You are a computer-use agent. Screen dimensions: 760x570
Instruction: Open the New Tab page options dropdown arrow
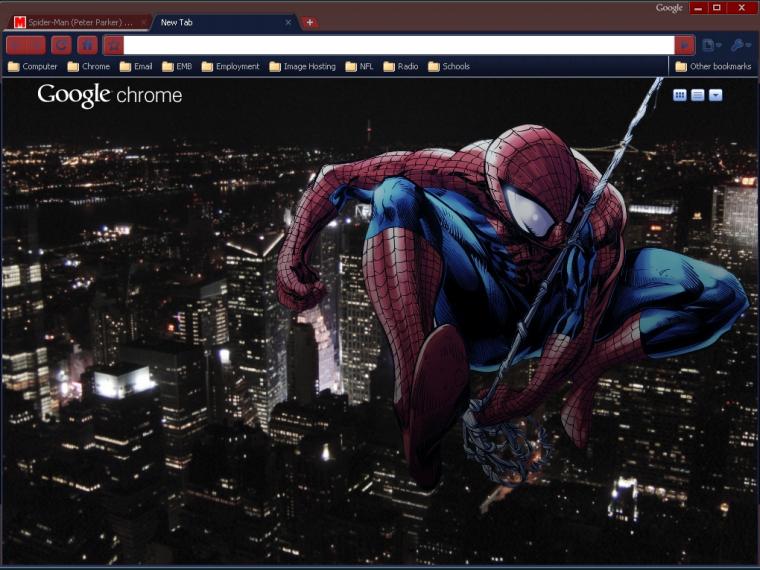tap(715, 95)
